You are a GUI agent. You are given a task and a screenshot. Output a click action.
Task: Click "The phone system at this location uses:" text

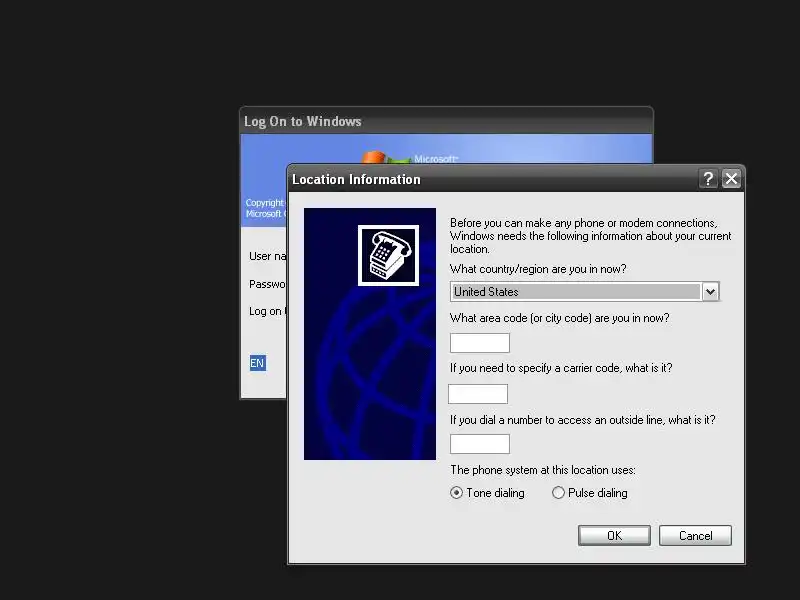(543, 470)
